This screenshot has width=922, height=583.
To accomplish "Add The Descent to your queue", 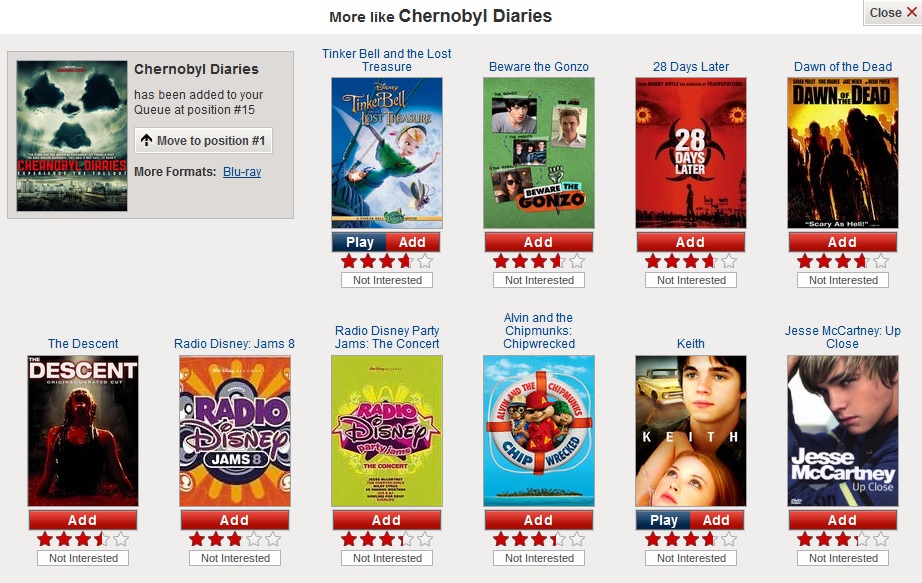I will (x=82, y=520).
